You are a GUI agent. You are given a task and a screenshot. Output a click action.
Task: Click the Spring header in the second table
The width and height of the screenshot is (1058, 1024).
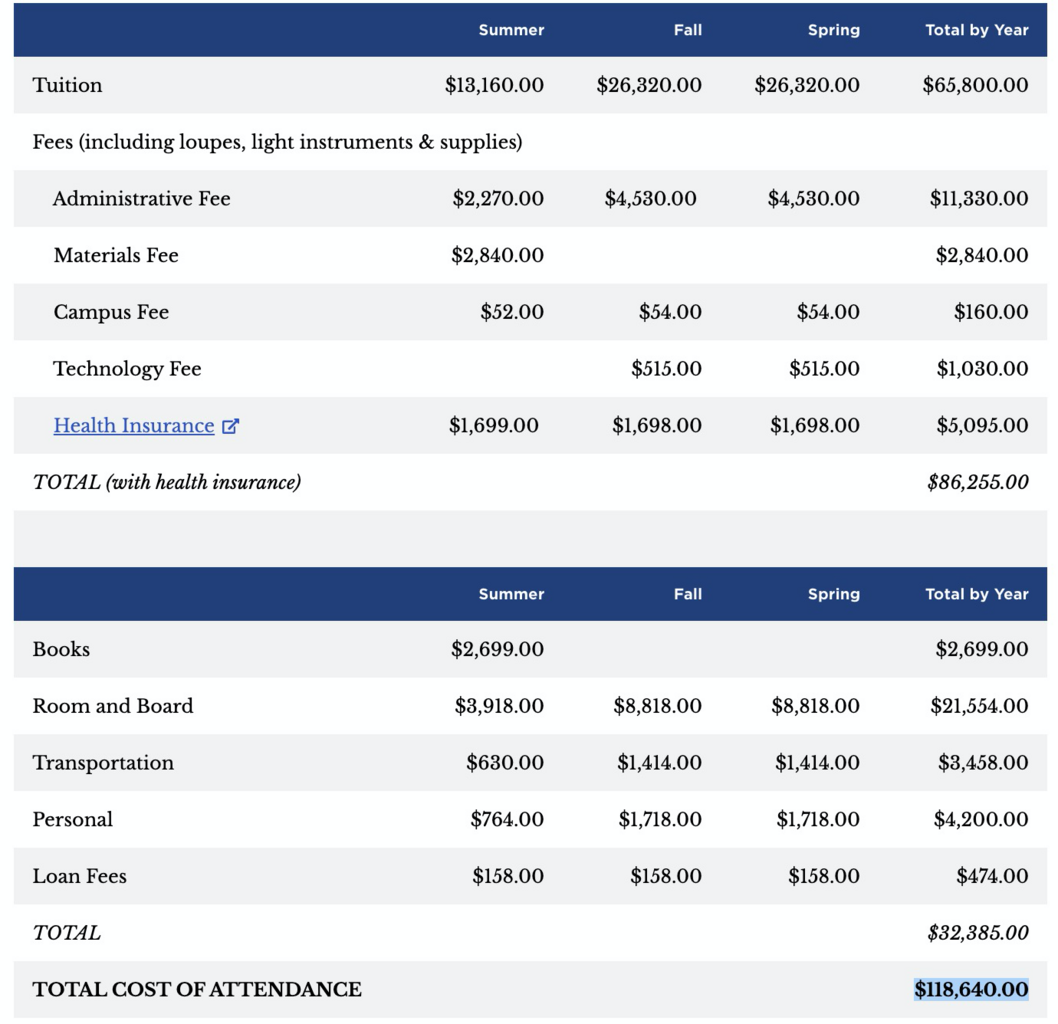click(833, 594)
